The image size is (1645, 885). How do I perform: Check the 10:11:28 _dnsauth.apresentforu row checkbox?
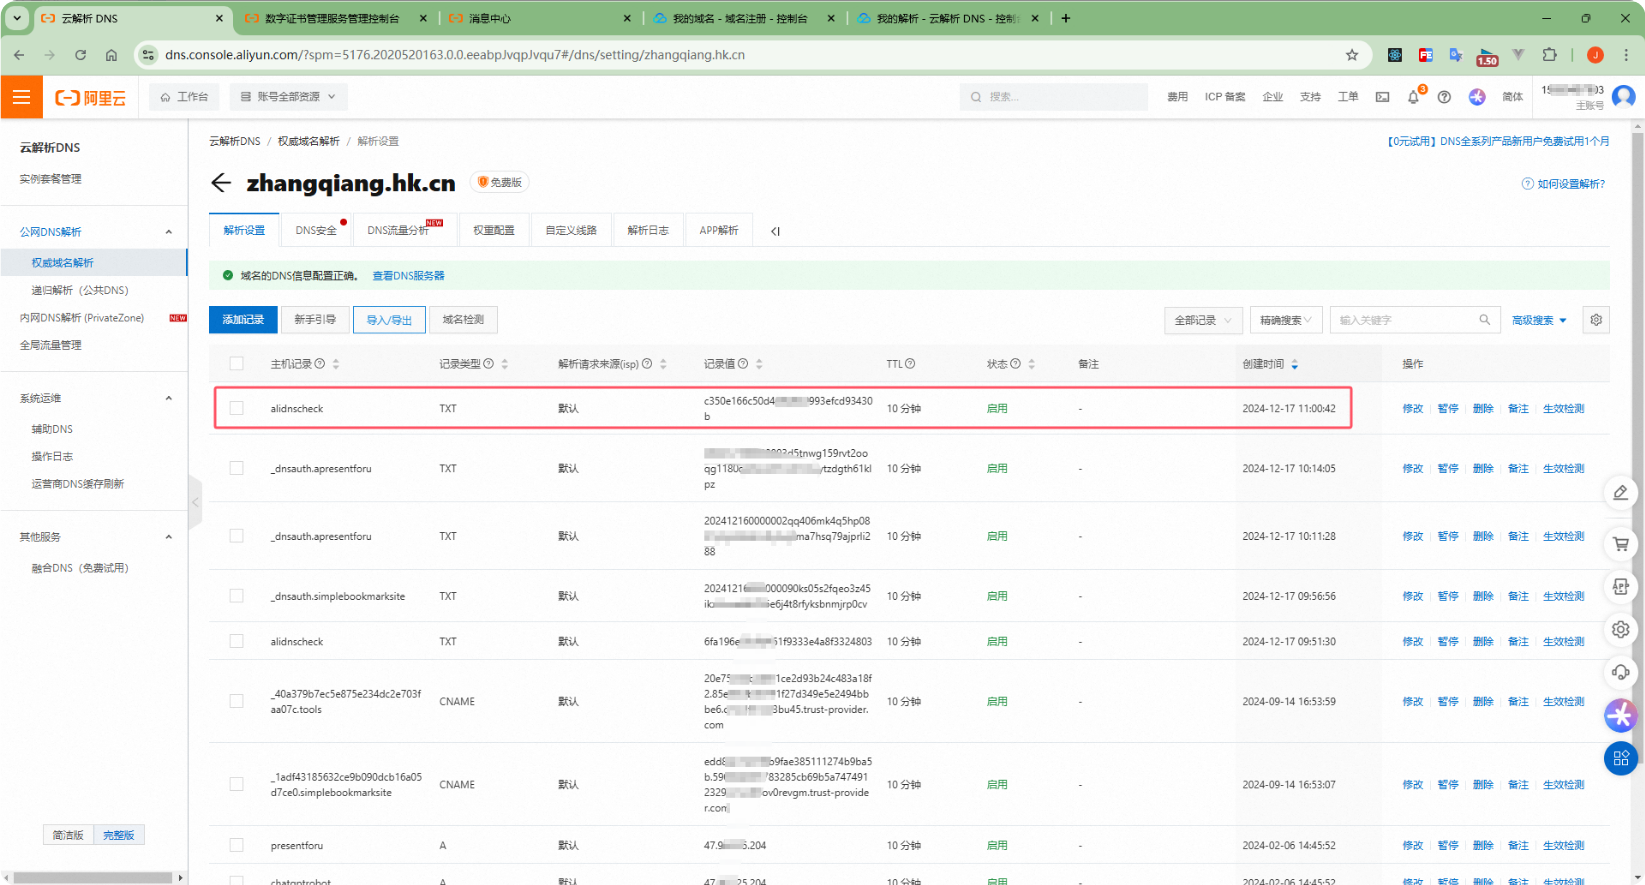(236, 536)
